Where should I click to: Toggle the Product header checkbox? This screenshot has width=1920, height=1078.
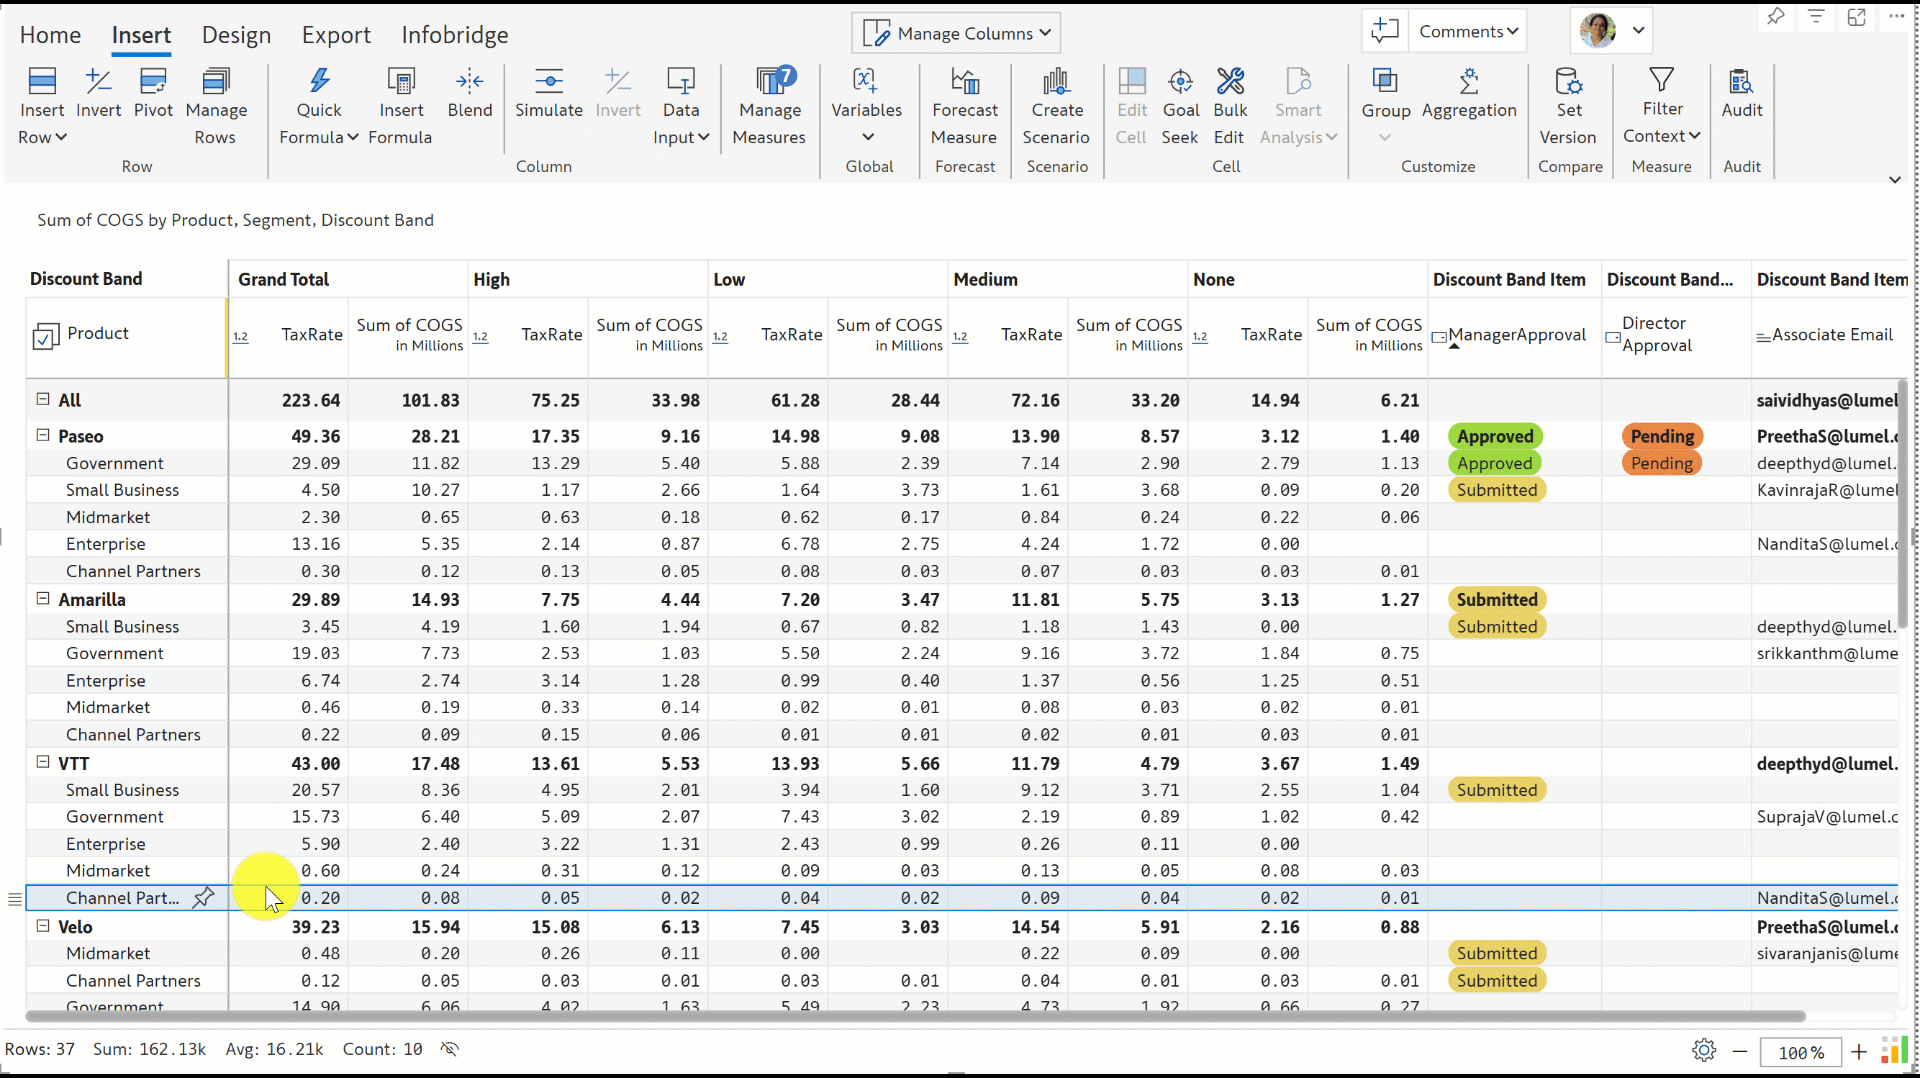(46, 337)
